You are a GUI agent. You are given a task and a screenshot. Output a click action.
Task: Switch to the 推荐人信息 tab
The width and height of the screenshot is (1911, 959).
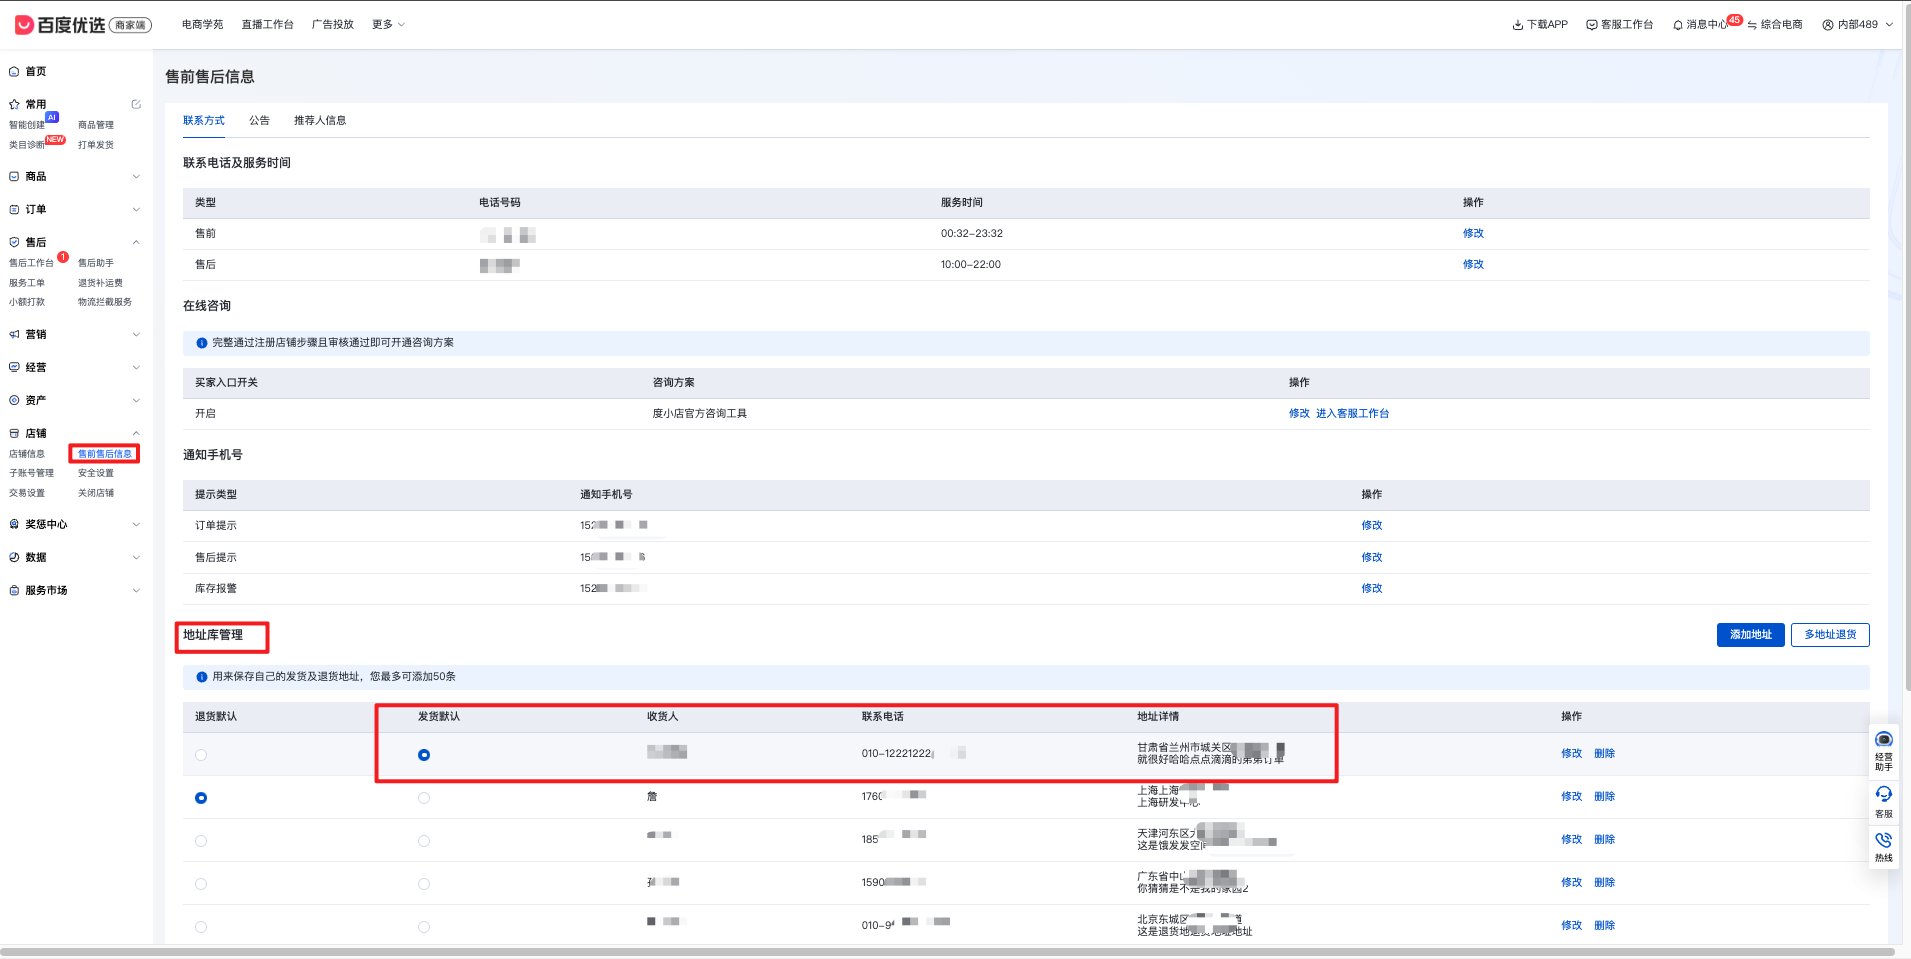[x=320, y=121]
